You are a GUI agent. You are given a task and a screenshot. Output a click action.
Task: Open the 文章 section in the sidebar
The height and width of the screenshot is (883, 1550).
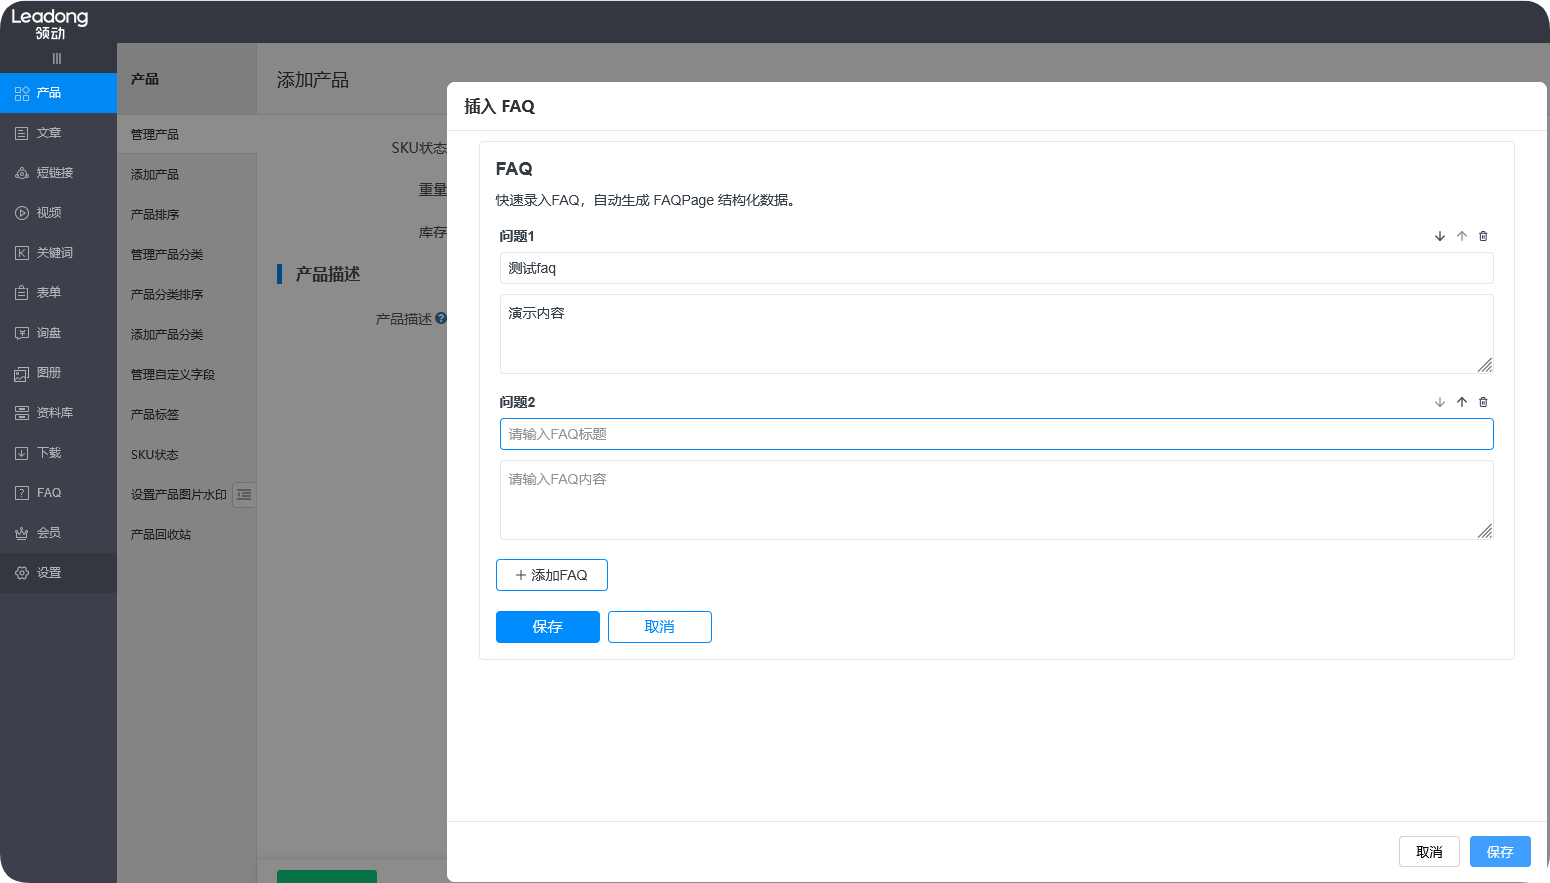[58, 133]
